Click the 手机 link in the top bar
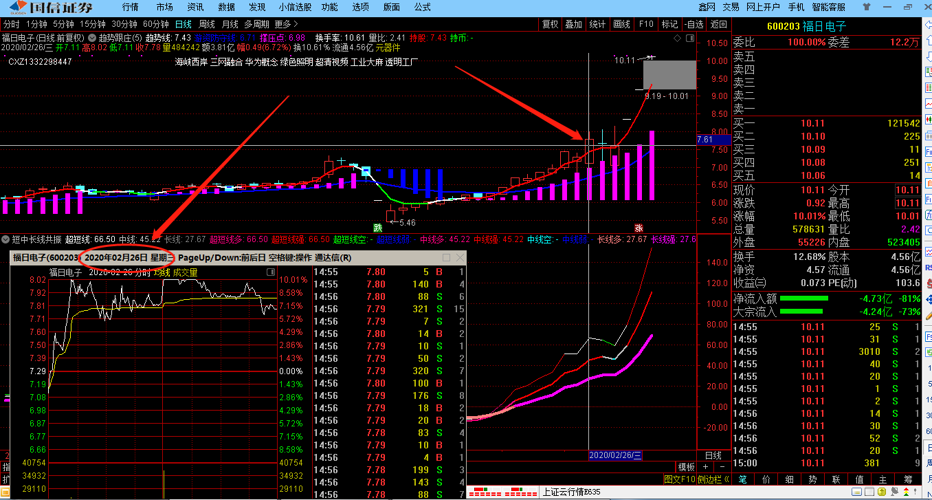This screenshot has width=932, height=500. coord(796,7)
